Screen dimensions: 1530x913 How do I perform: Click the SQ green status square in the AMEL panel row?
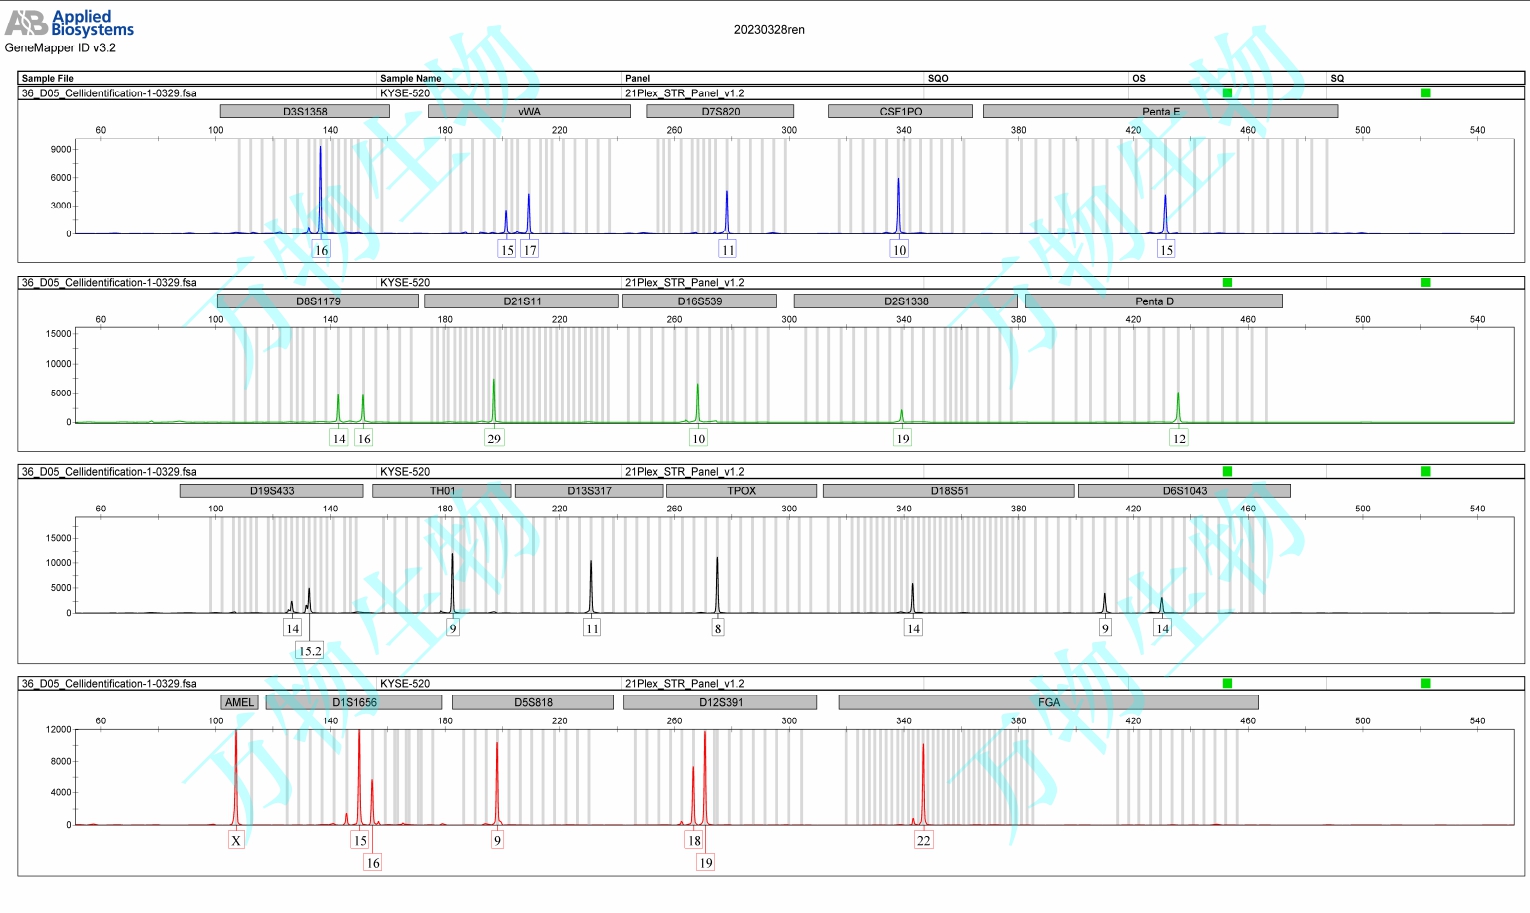1425,683
